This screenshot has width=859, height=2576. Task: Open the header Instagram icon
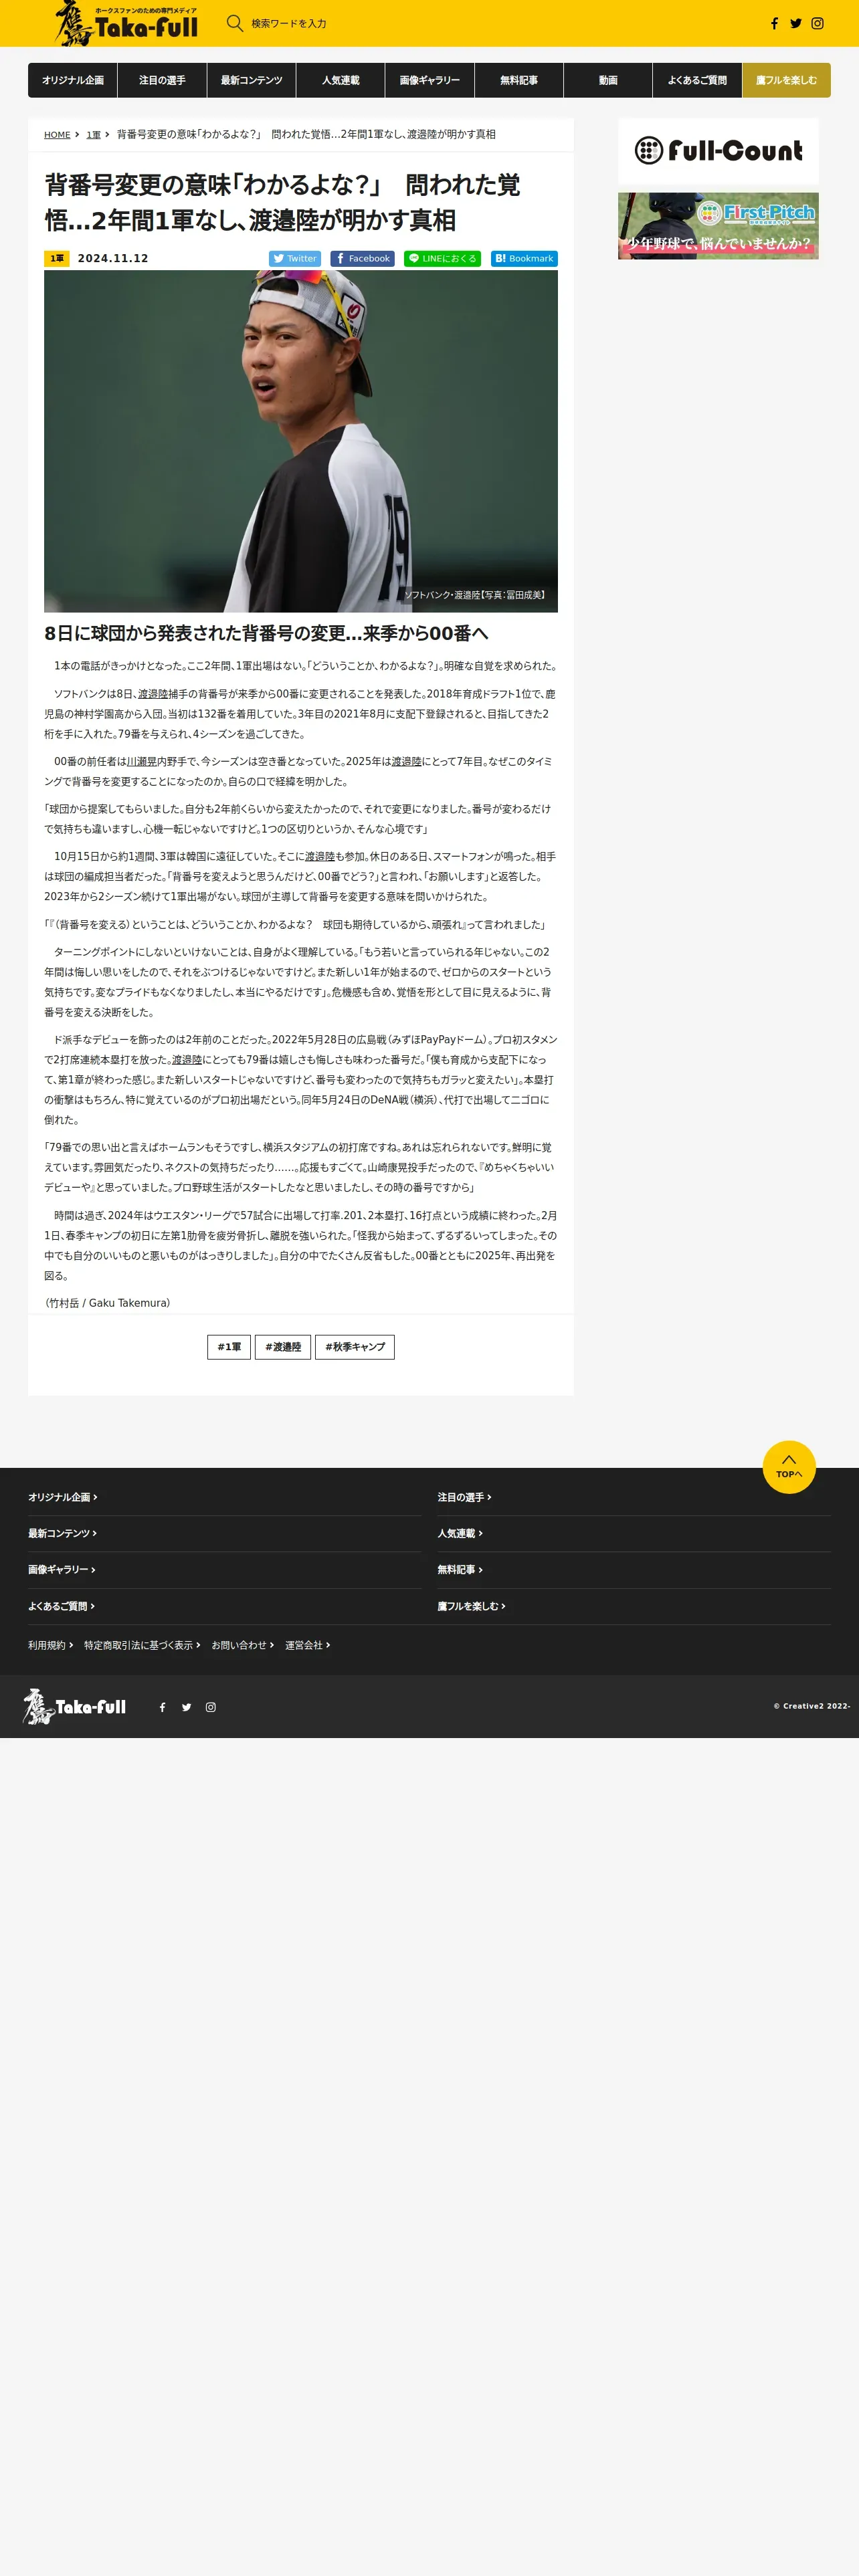(818, 23)
